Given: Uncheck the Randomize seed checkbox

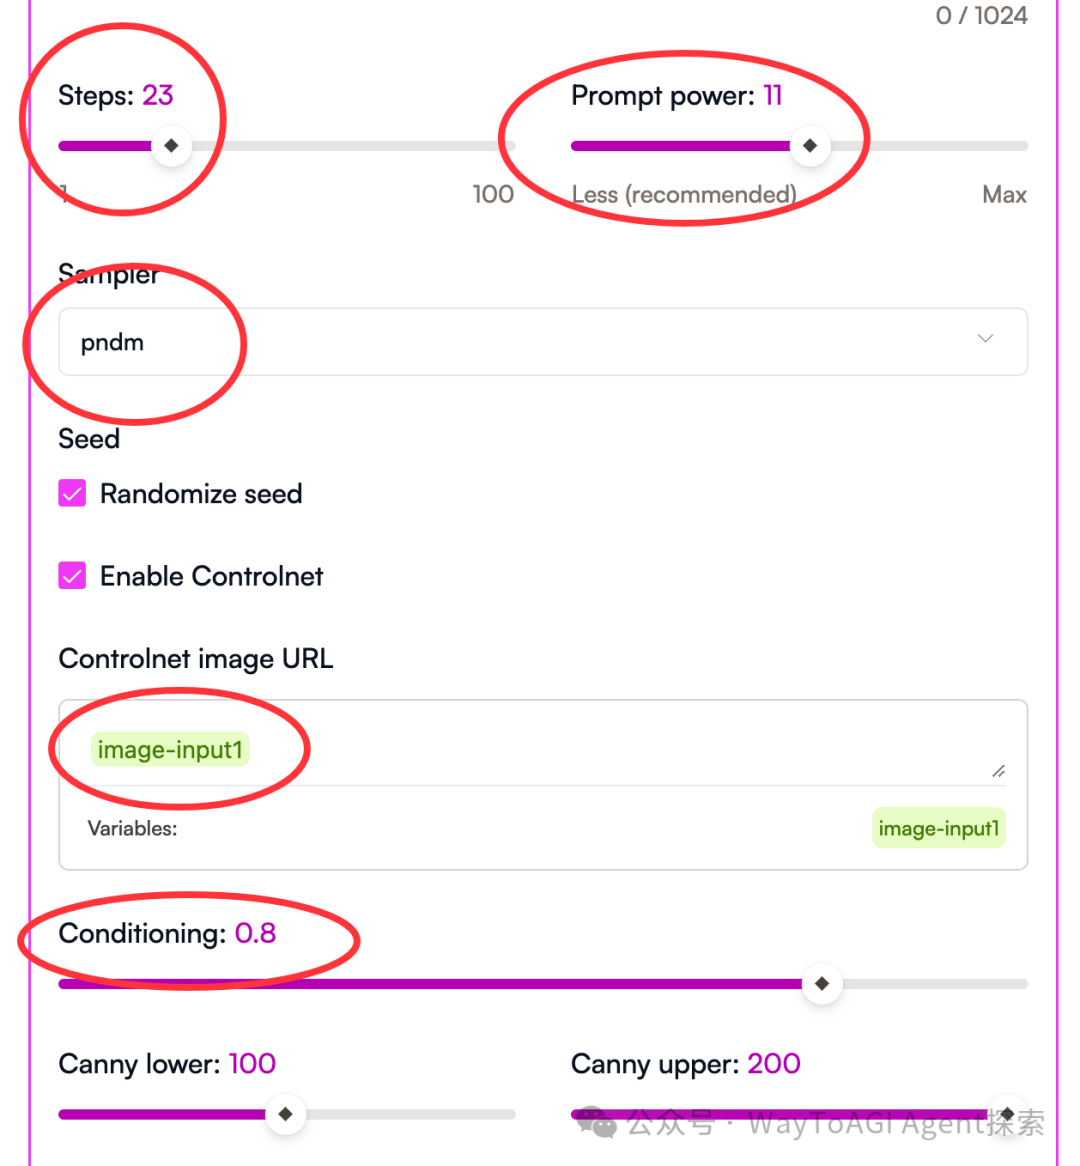Looking at the screenshot, I should point(72,493).
